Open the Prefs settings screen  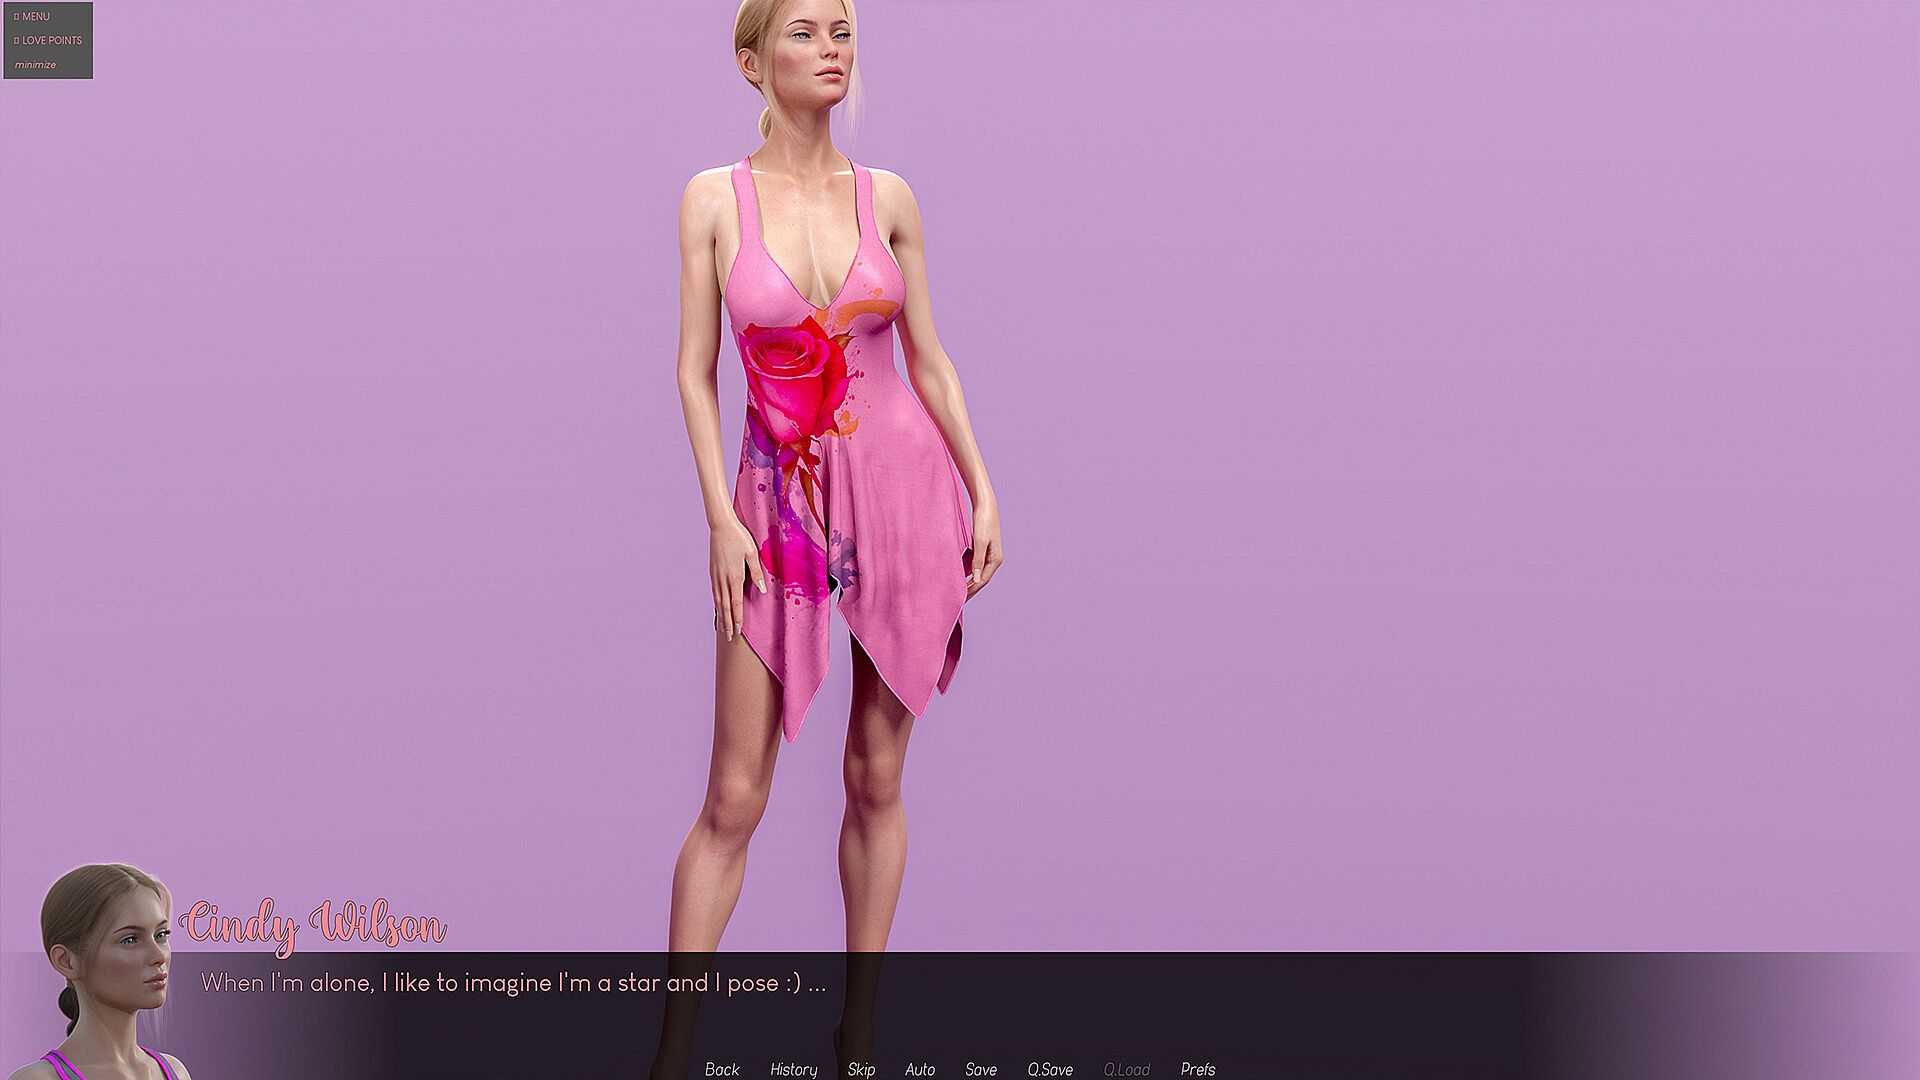click(1198, 1069)
